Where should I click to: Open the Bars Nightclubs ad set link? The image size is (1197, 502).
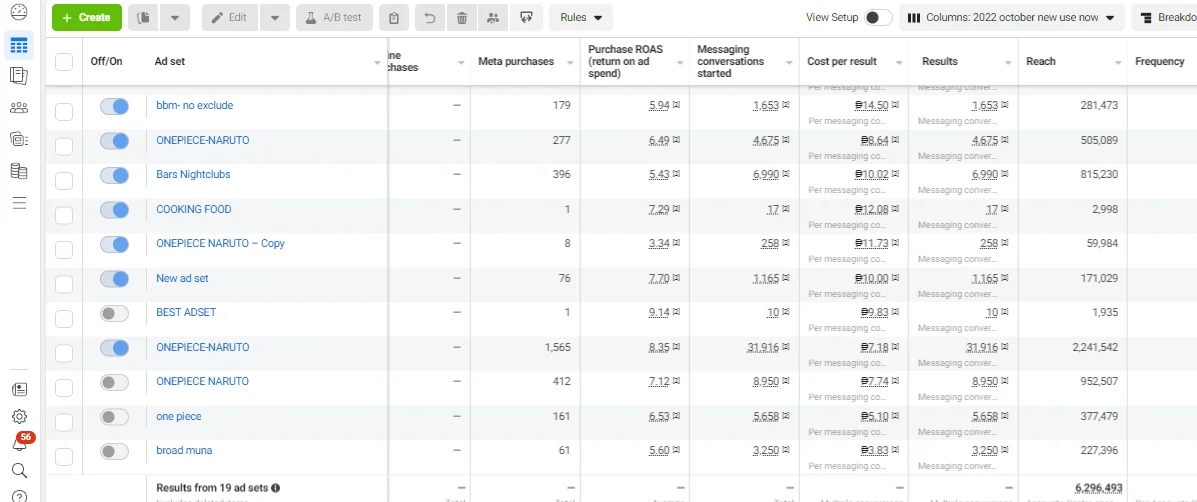tap(193, 175)
